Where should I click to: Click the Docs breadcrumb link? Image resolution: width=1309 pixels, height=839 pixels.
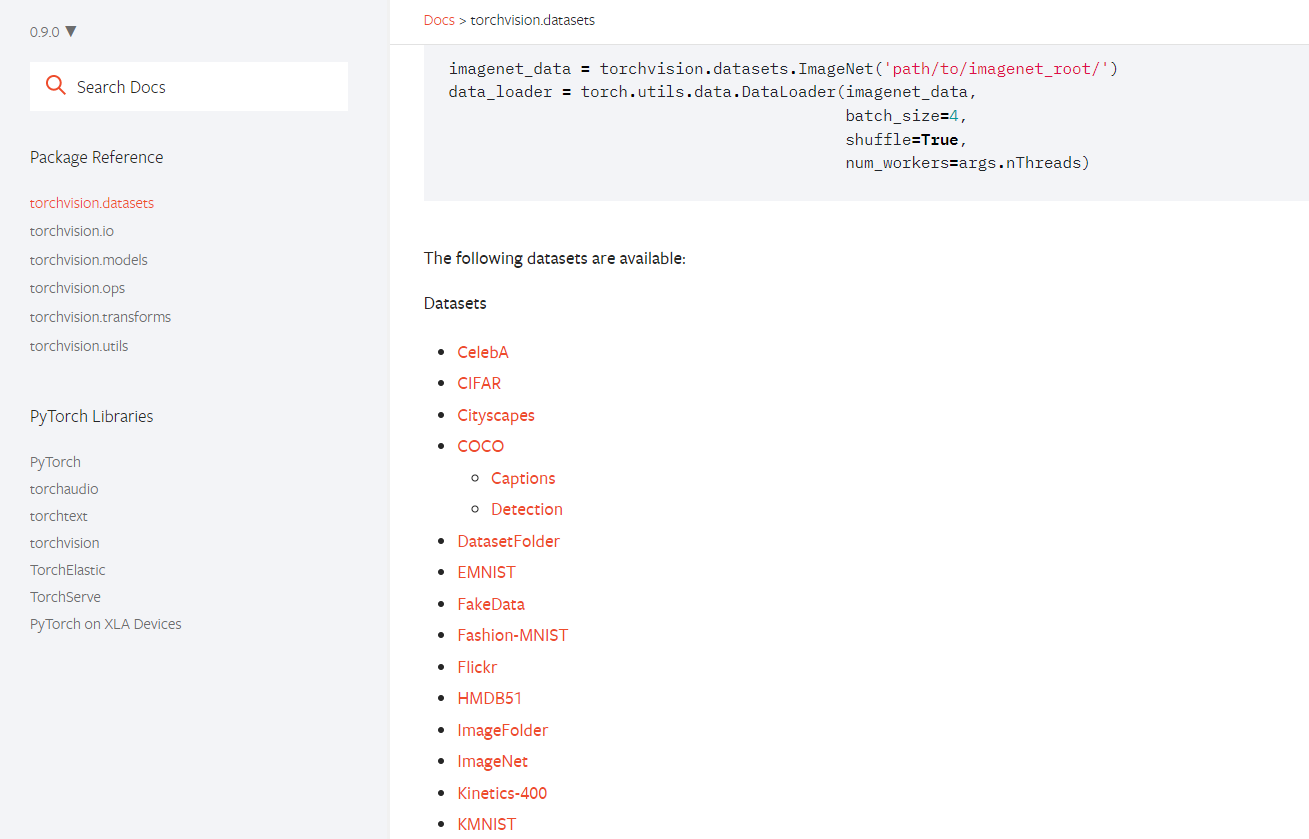click(x=439, y=20)
